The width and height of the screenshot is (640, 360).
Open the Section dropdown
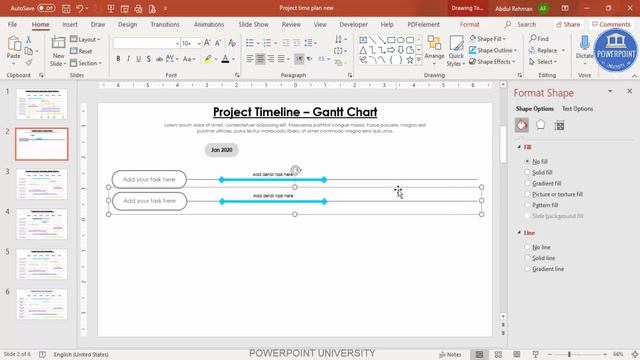[86, 63]
